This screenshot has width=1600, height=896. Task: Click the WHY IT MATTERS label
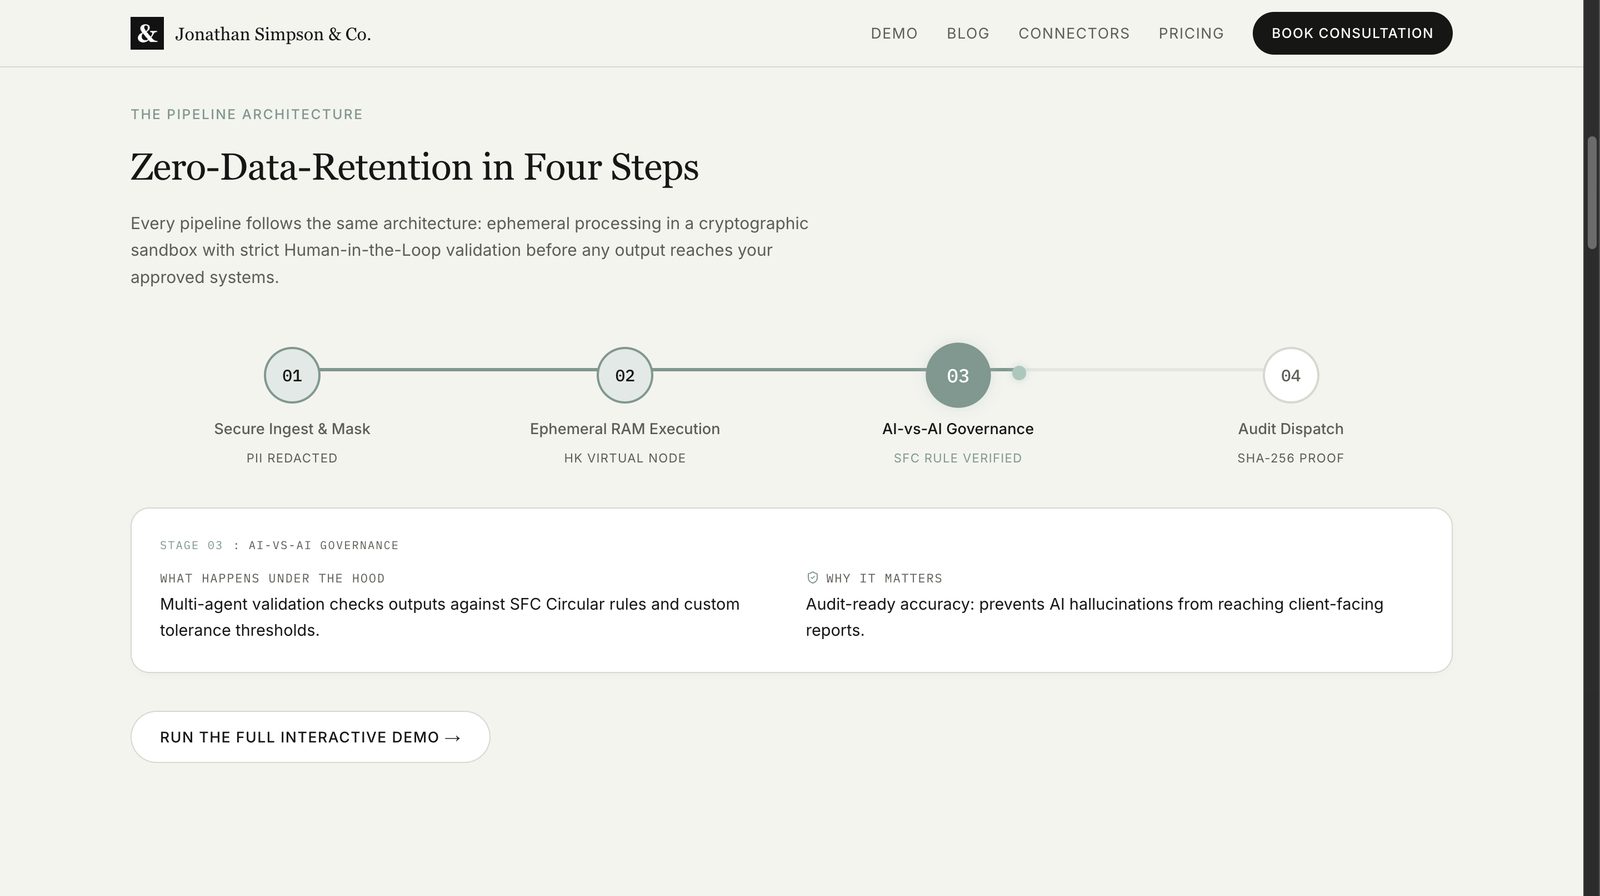pos(884,578)
